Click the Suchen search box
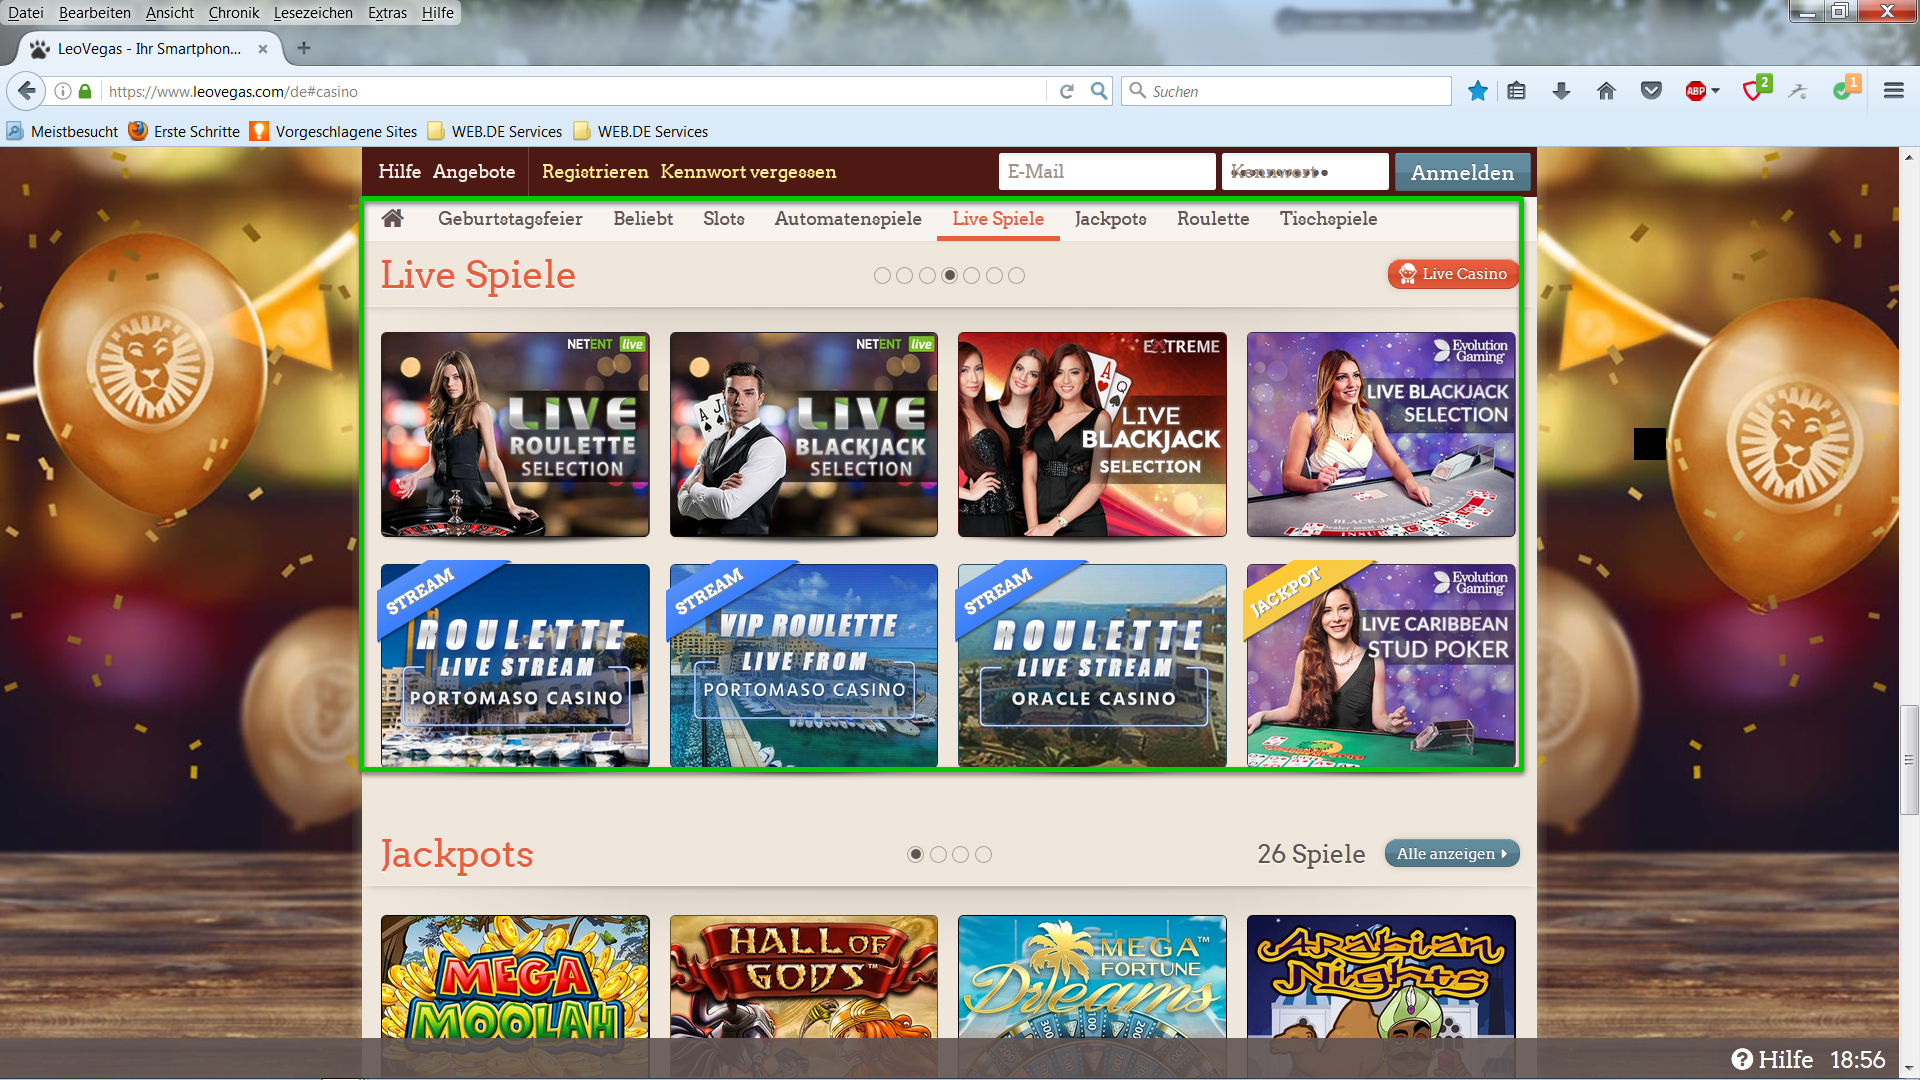The image size is (1920, 1080). (x=1287, y=91)
